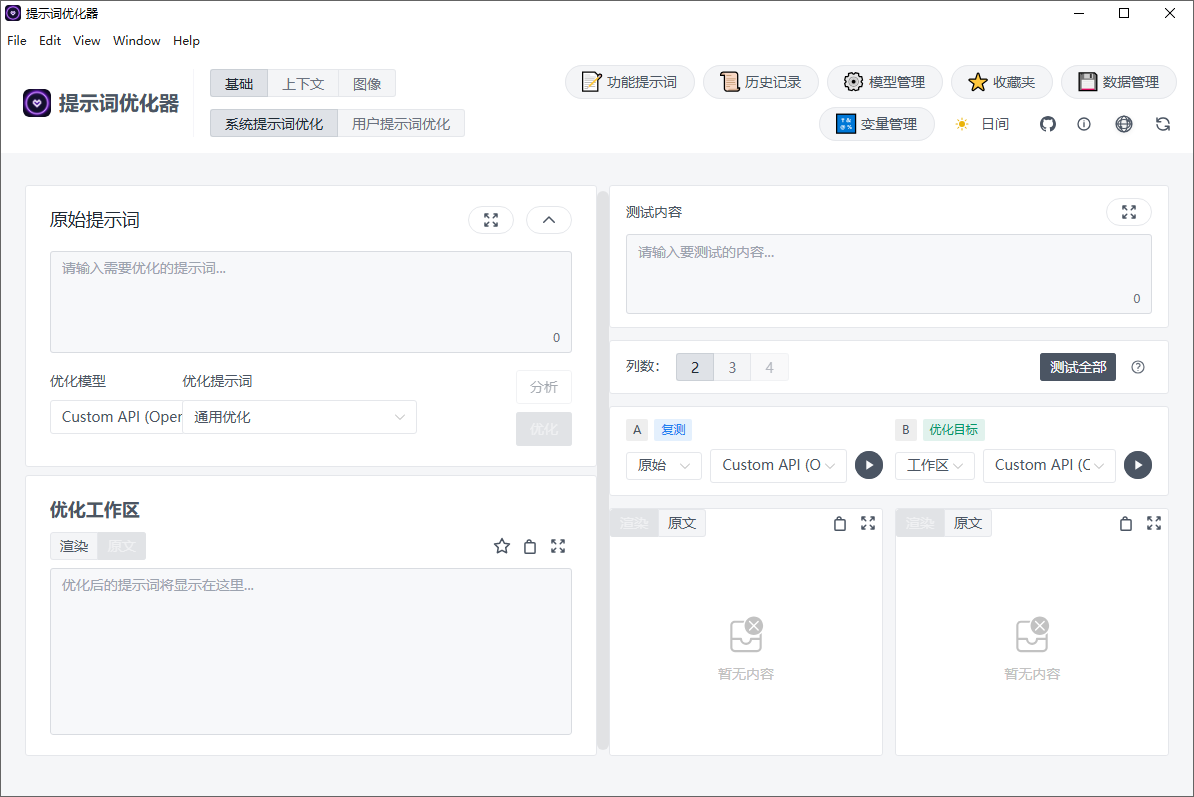Screen dimensions: 1194x797
Task: Favorite the optimized prompt with star icon
Action: pyautogui.click(x=502, y=546)
